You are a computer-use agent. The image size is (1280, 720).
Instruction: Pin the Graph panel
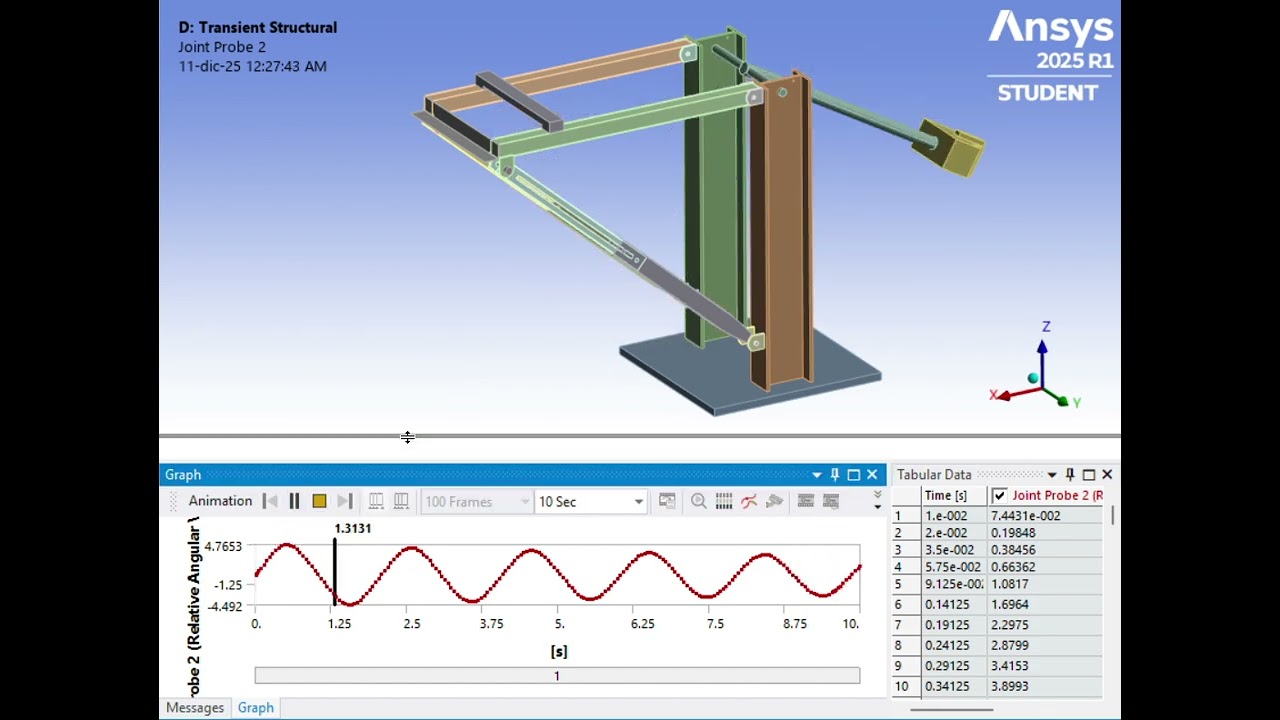[x=835, y=475]
